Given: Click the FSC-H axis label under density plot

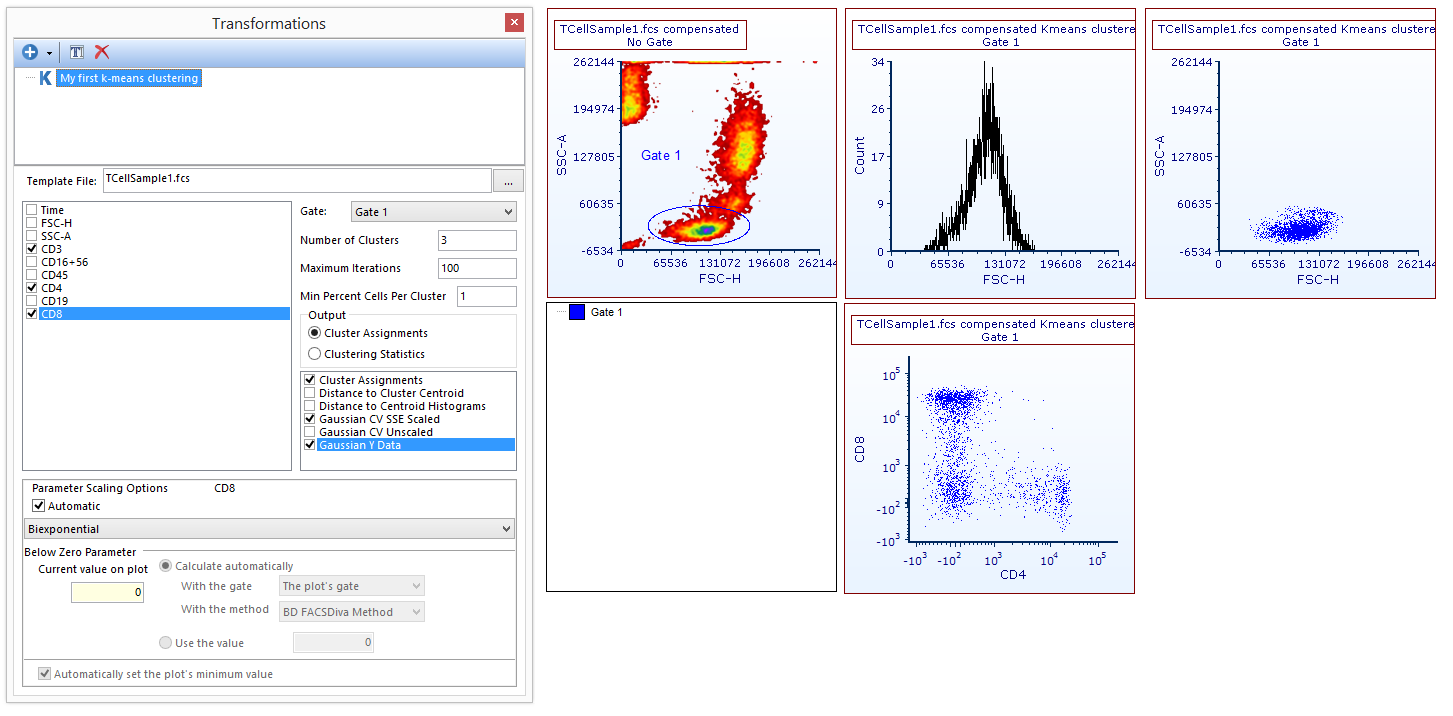Looking at the screenshot, I should pyautogui.click(x=720, y=279).
